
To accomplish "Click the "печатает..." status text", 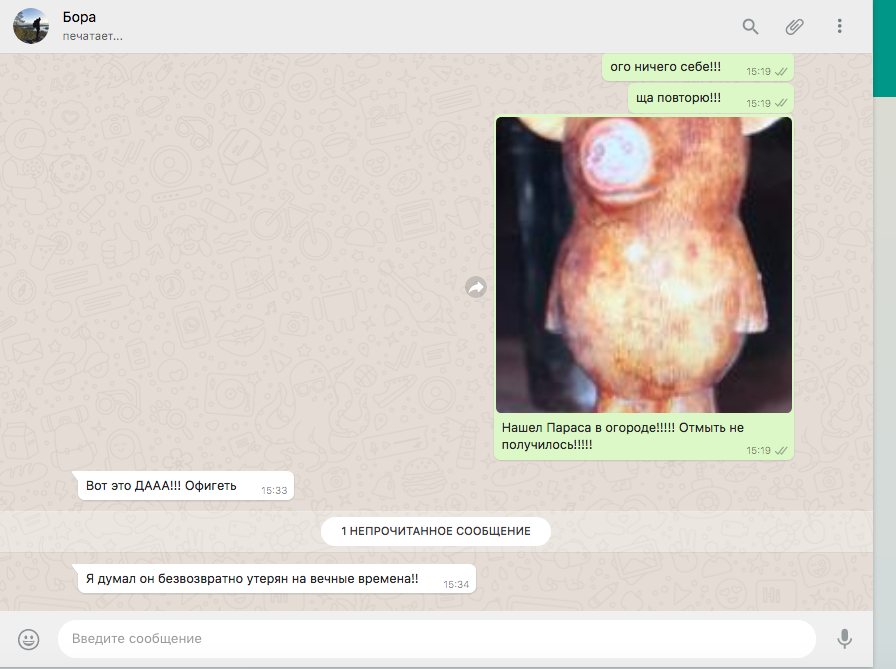I will (x=93, y=36).
